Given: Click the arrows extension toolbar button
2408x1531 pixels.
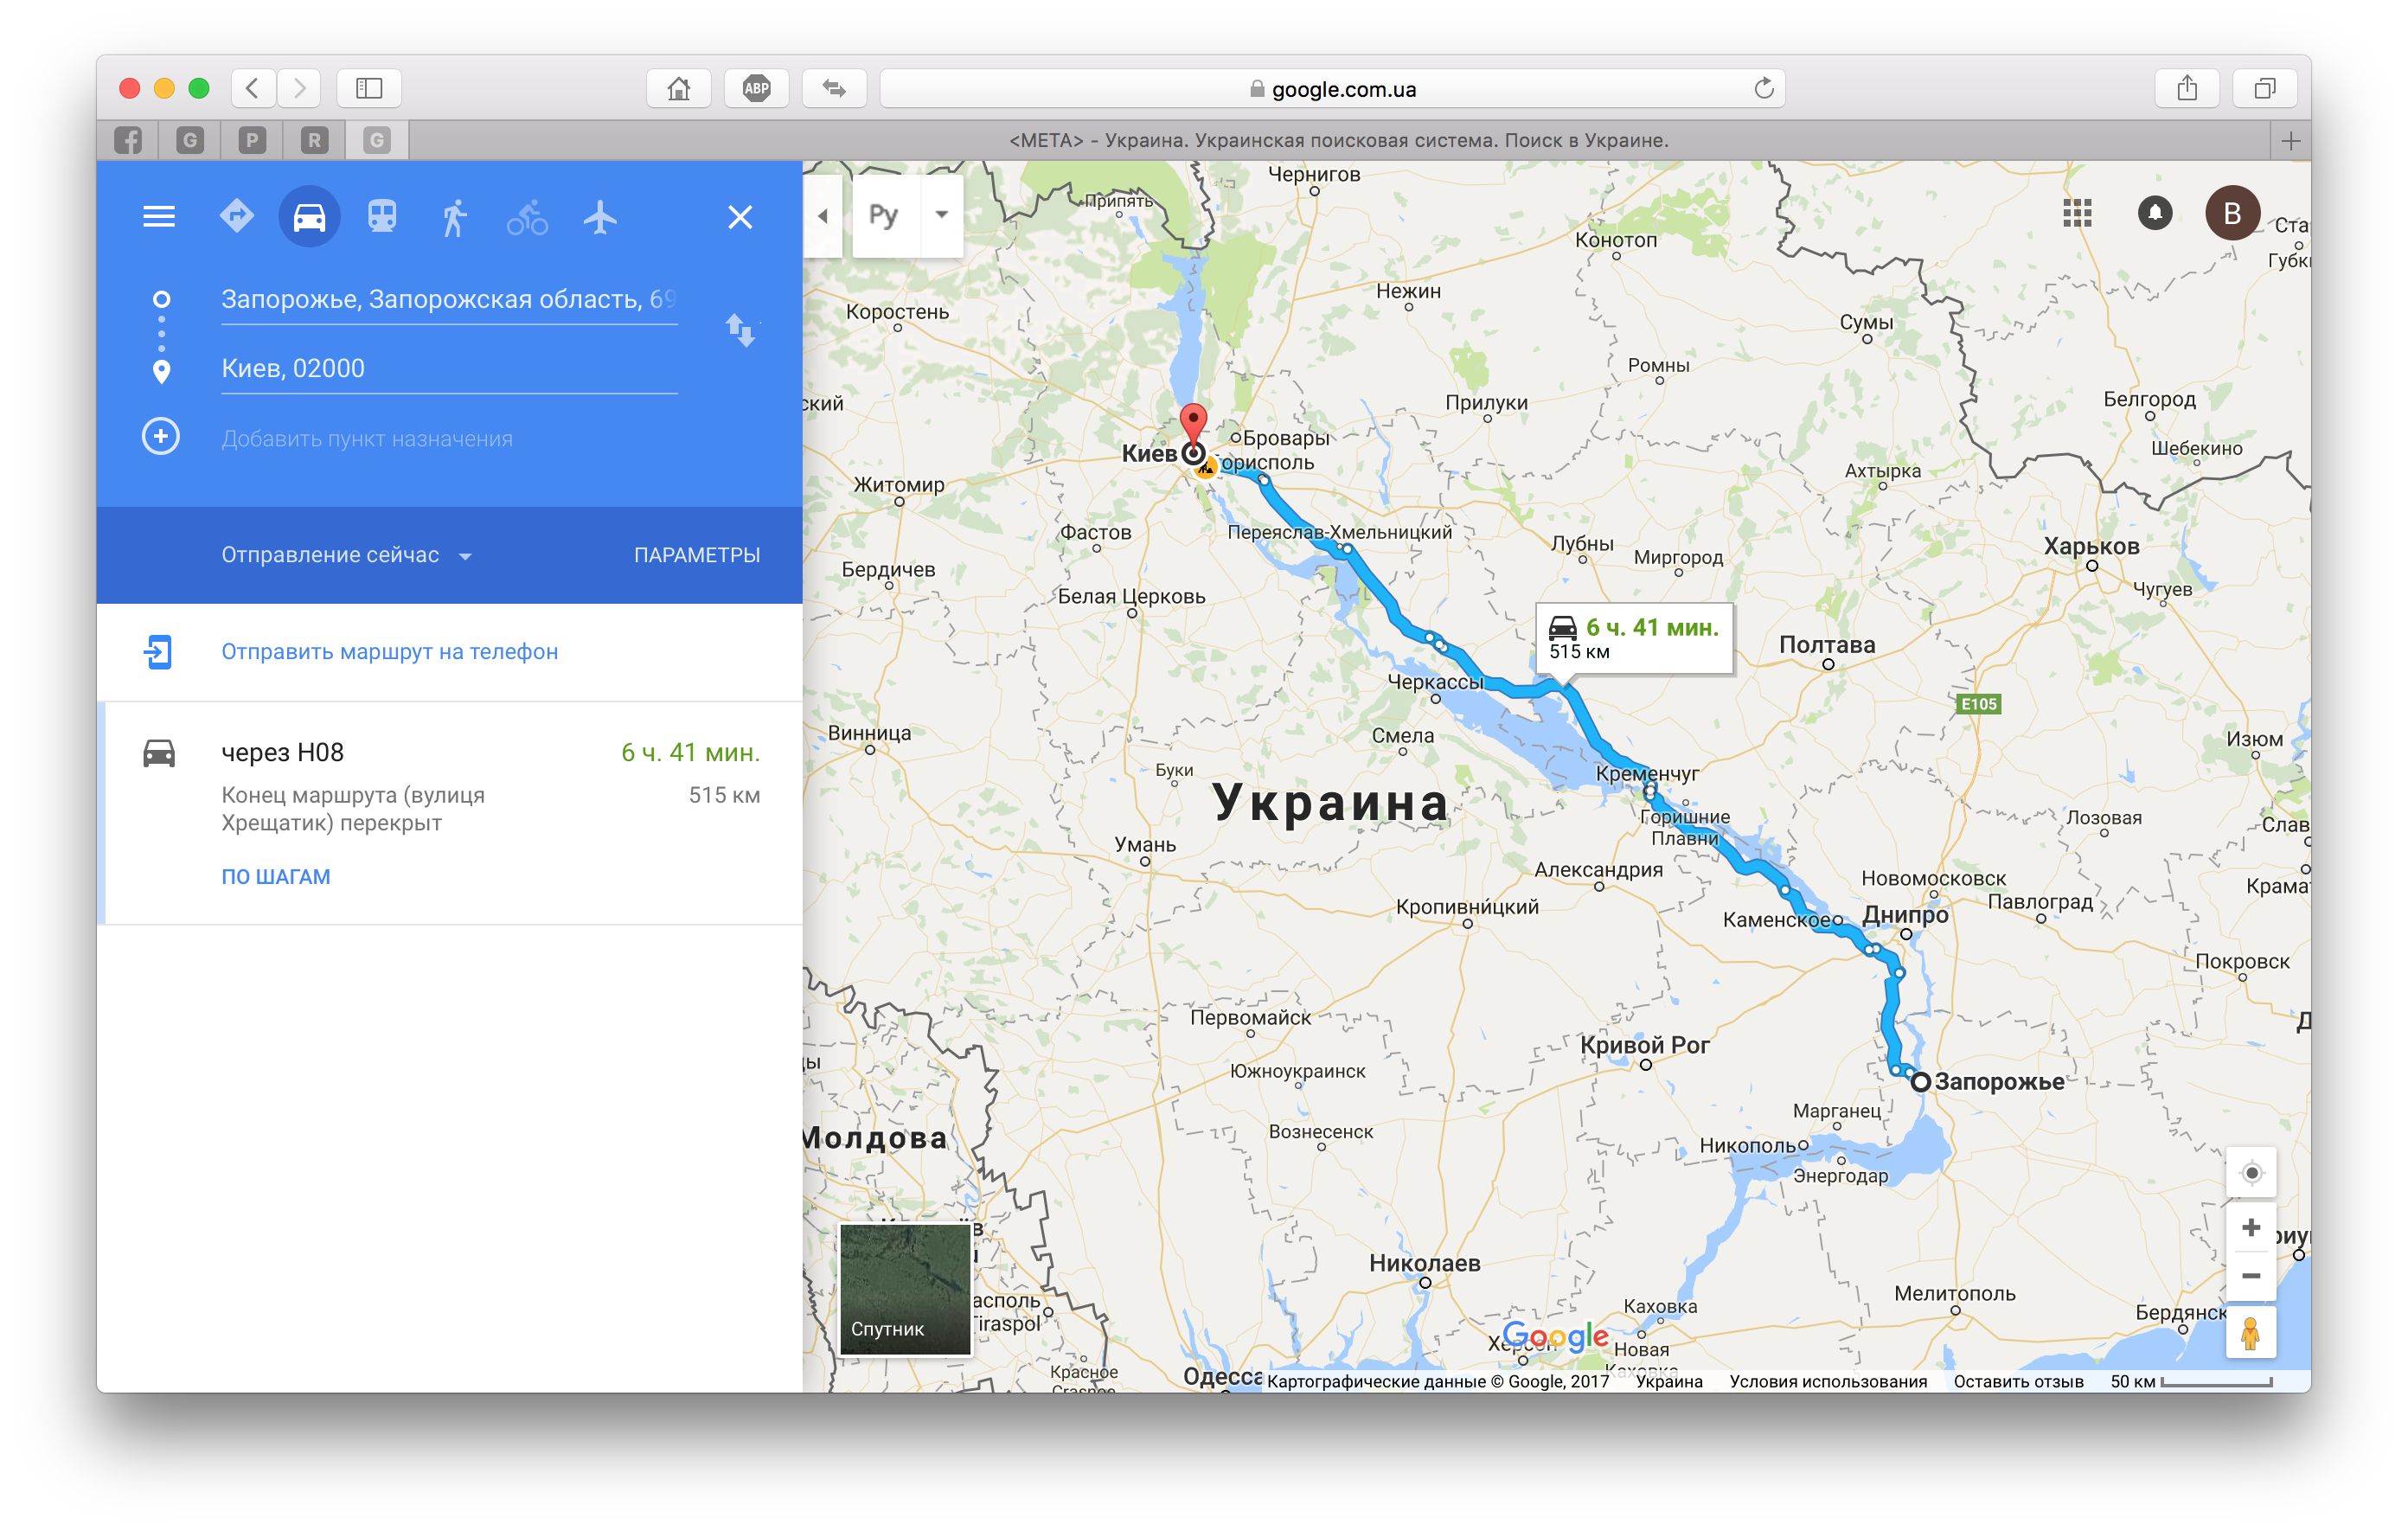Looking at the screenshot, I should coord(834,88).
